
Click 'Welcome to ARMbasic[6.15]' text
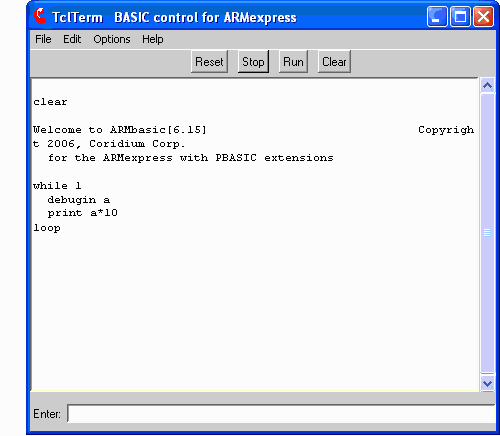coord(120,130)
